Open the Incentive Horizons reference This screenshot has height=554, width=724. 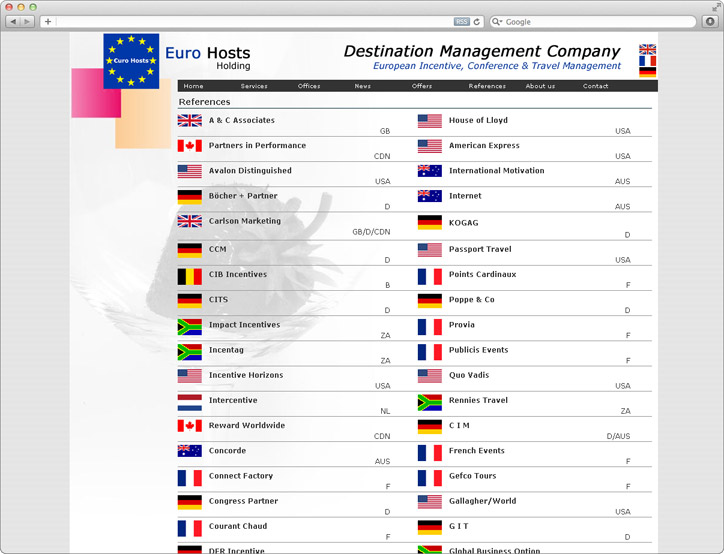(x=246, y=375)
